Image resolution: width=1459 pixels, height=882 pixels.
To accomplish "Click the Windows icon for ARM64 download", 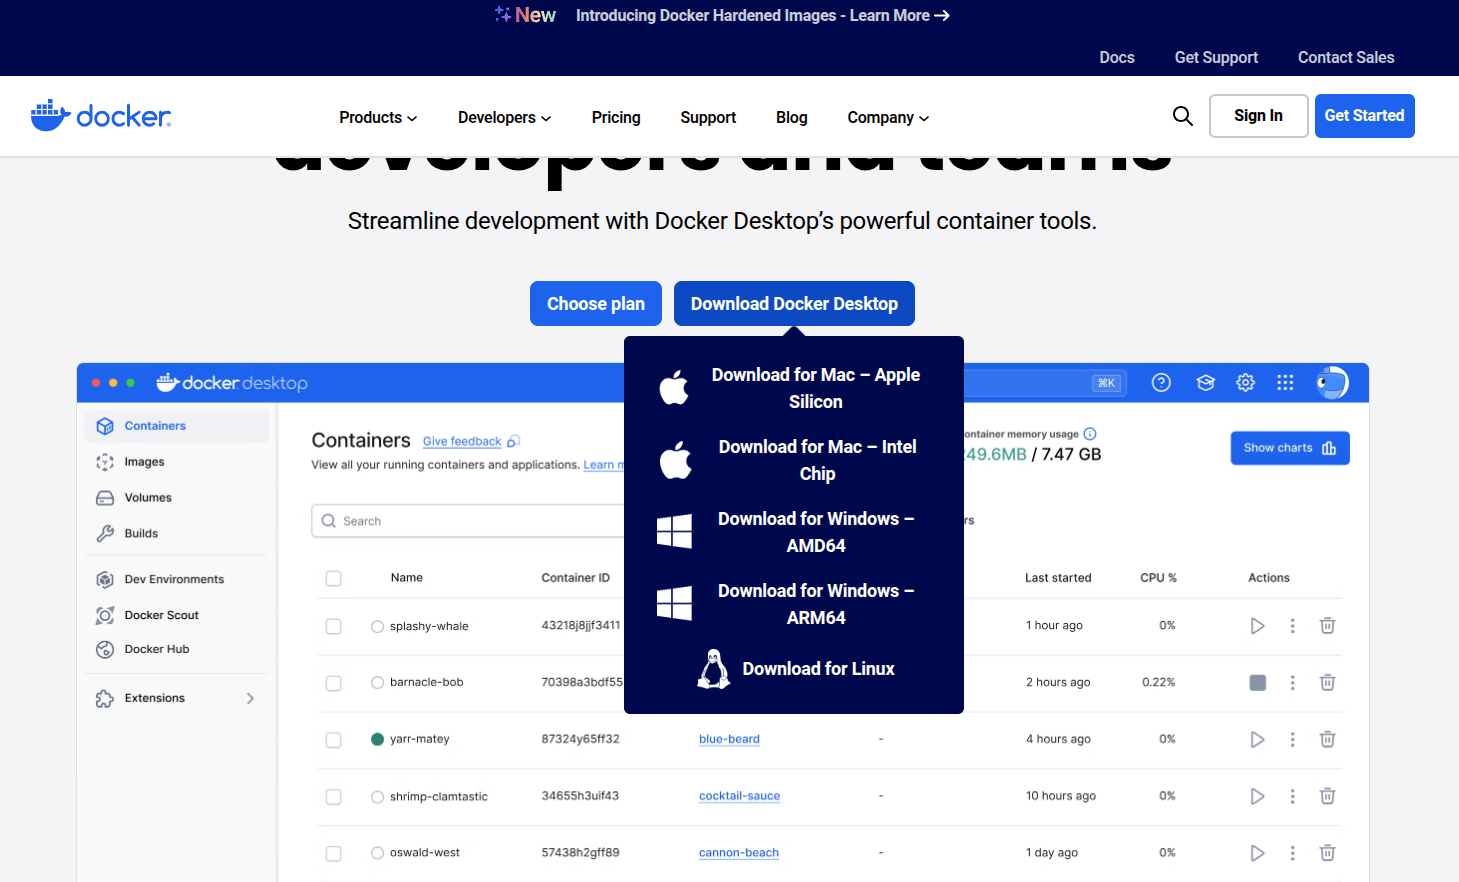I will coord(674,604).
